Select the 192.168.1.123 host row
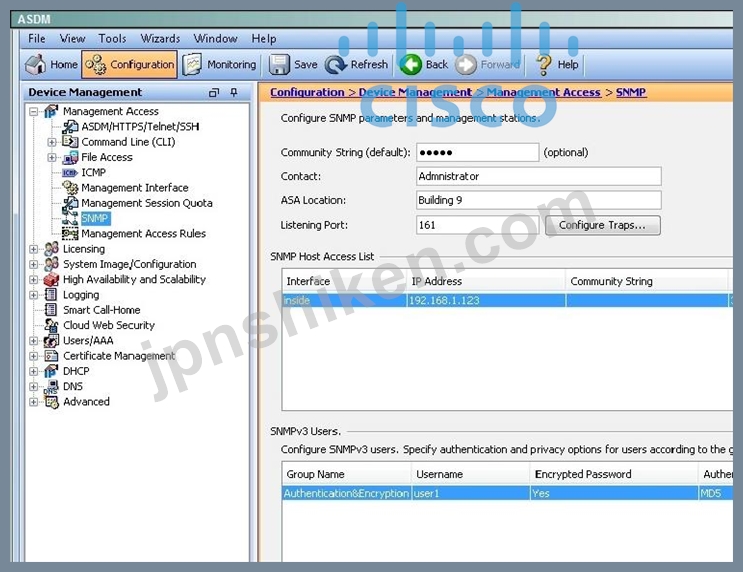Screen dimensions: 743x572 pyautogui.click(x=507, y=300)
